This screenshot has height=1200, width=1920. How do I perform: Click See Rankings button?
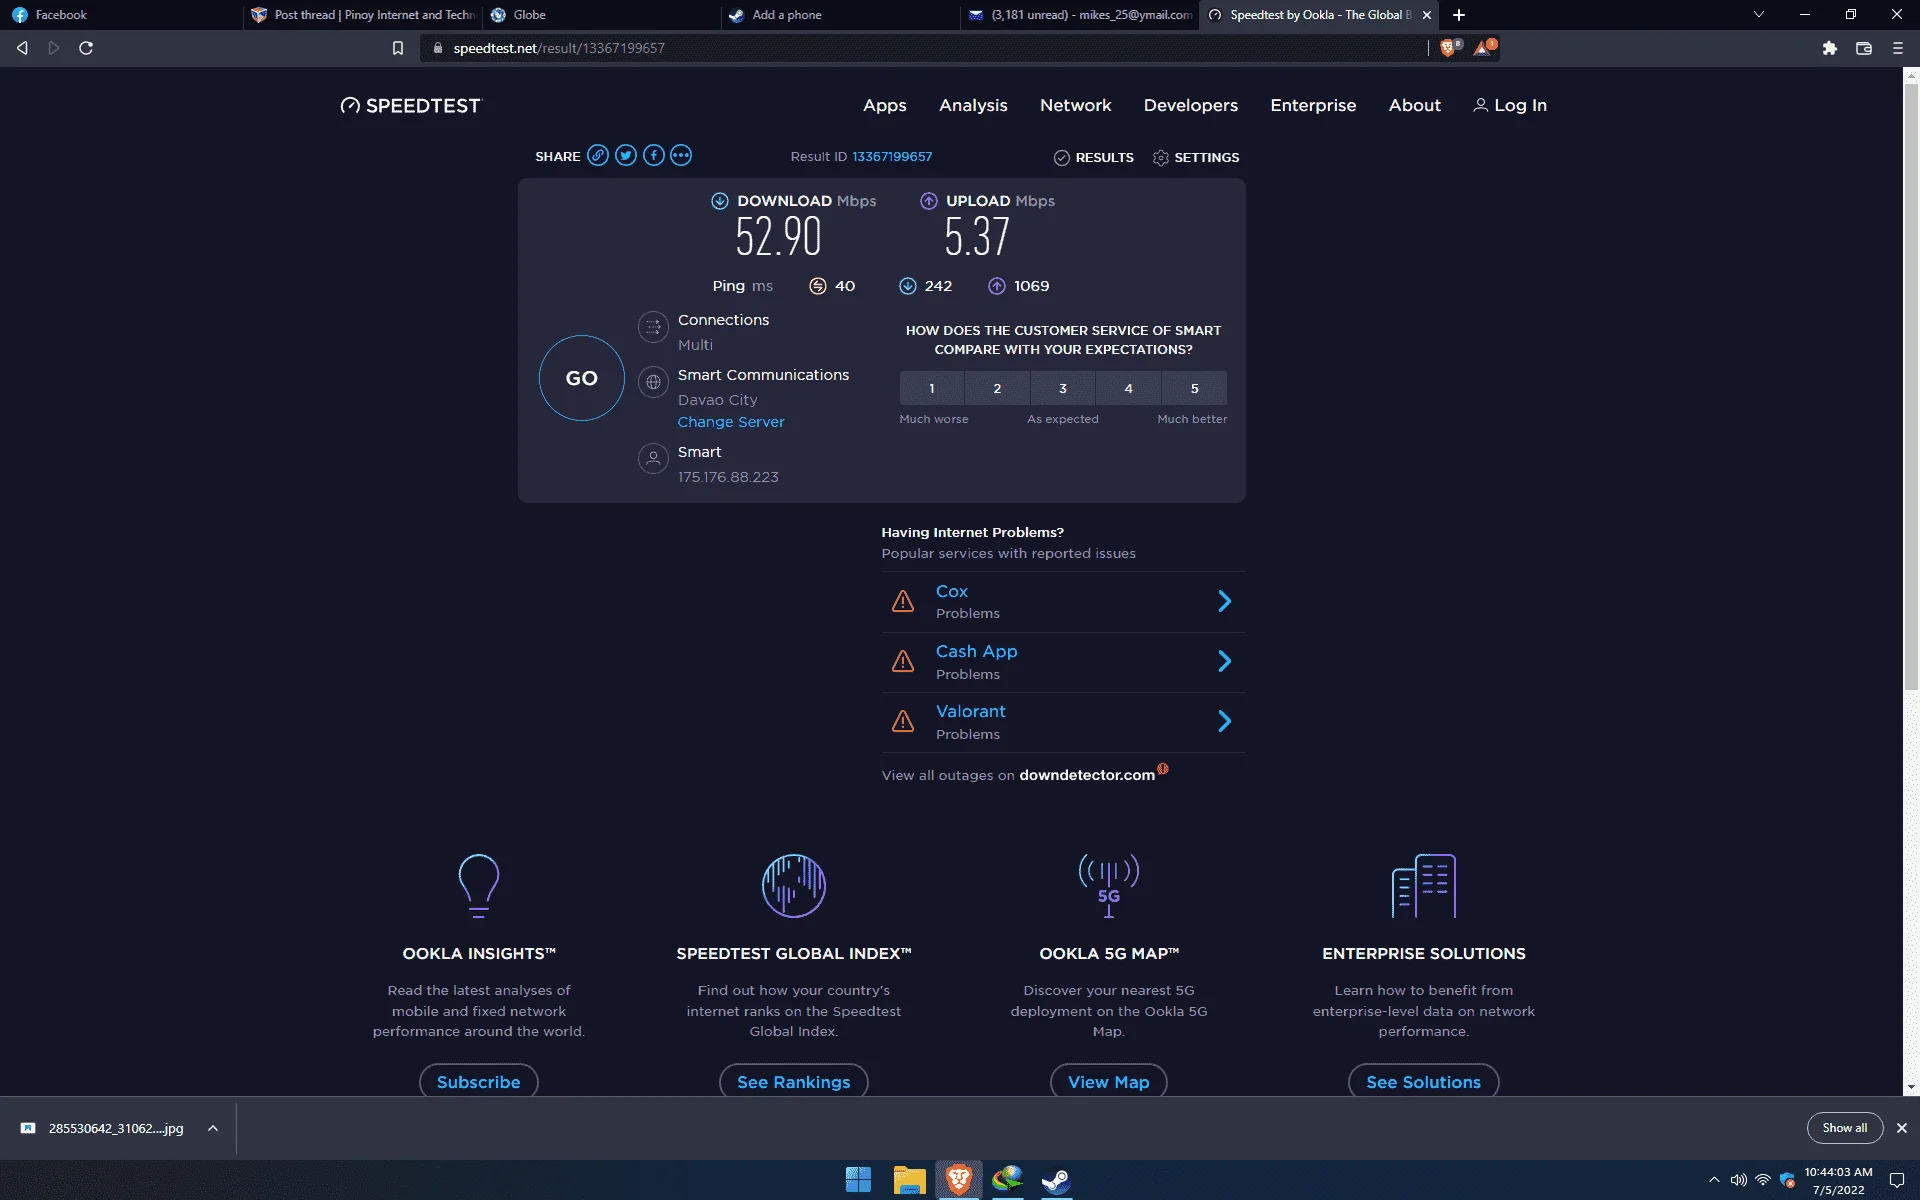tap(794, 1081)
